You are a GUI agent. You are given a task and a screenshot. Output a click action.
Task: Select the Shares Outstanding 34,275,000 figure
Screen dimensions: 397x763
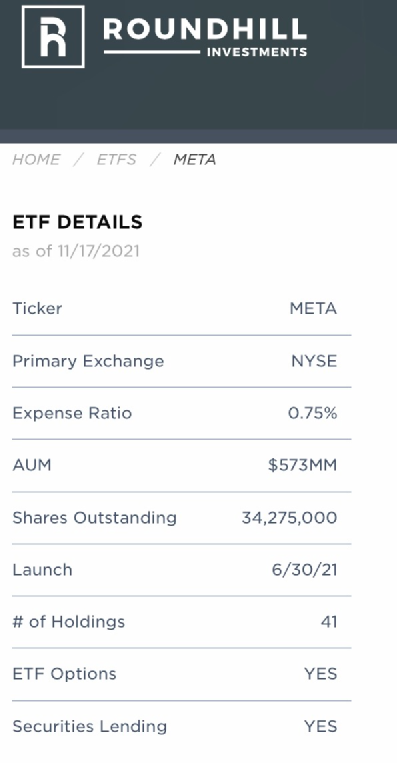click(x=289, y=518)
